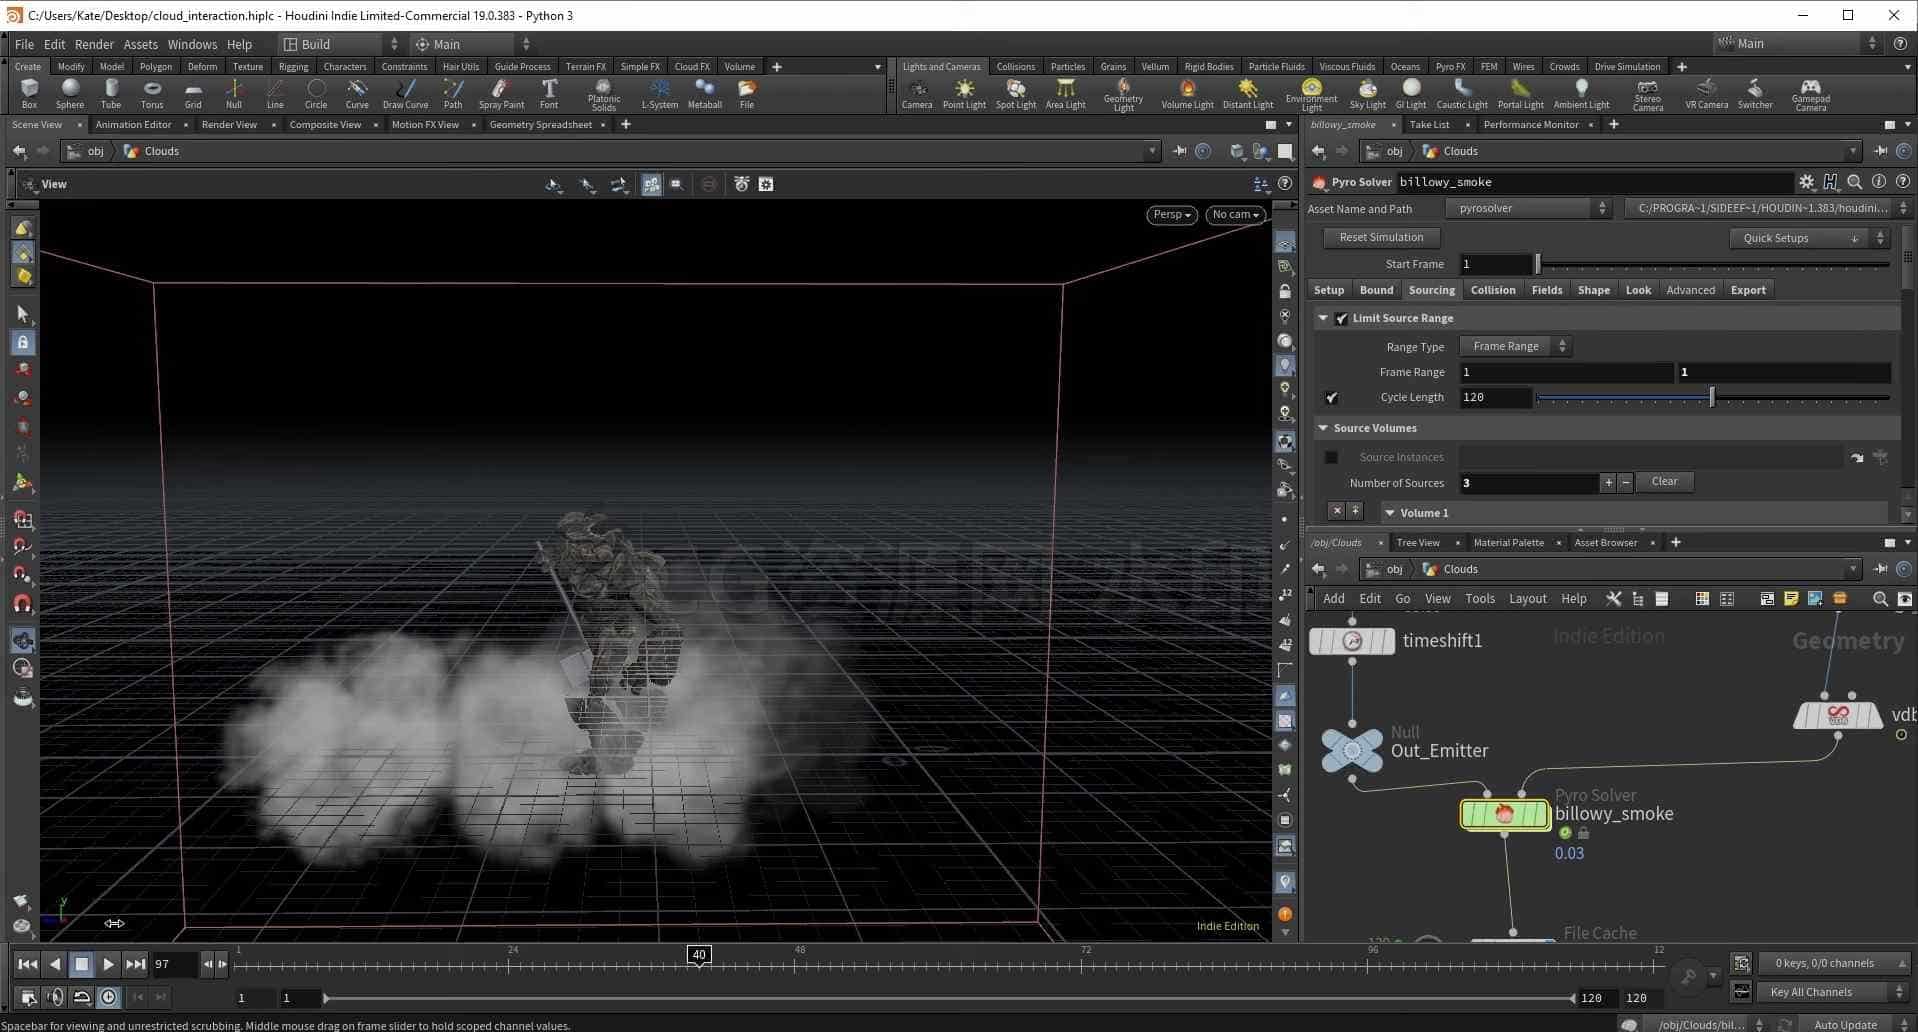Toggle the Source Instances checkbox
This screenshot has height=1032, width=1918.
click(1331, 457)
